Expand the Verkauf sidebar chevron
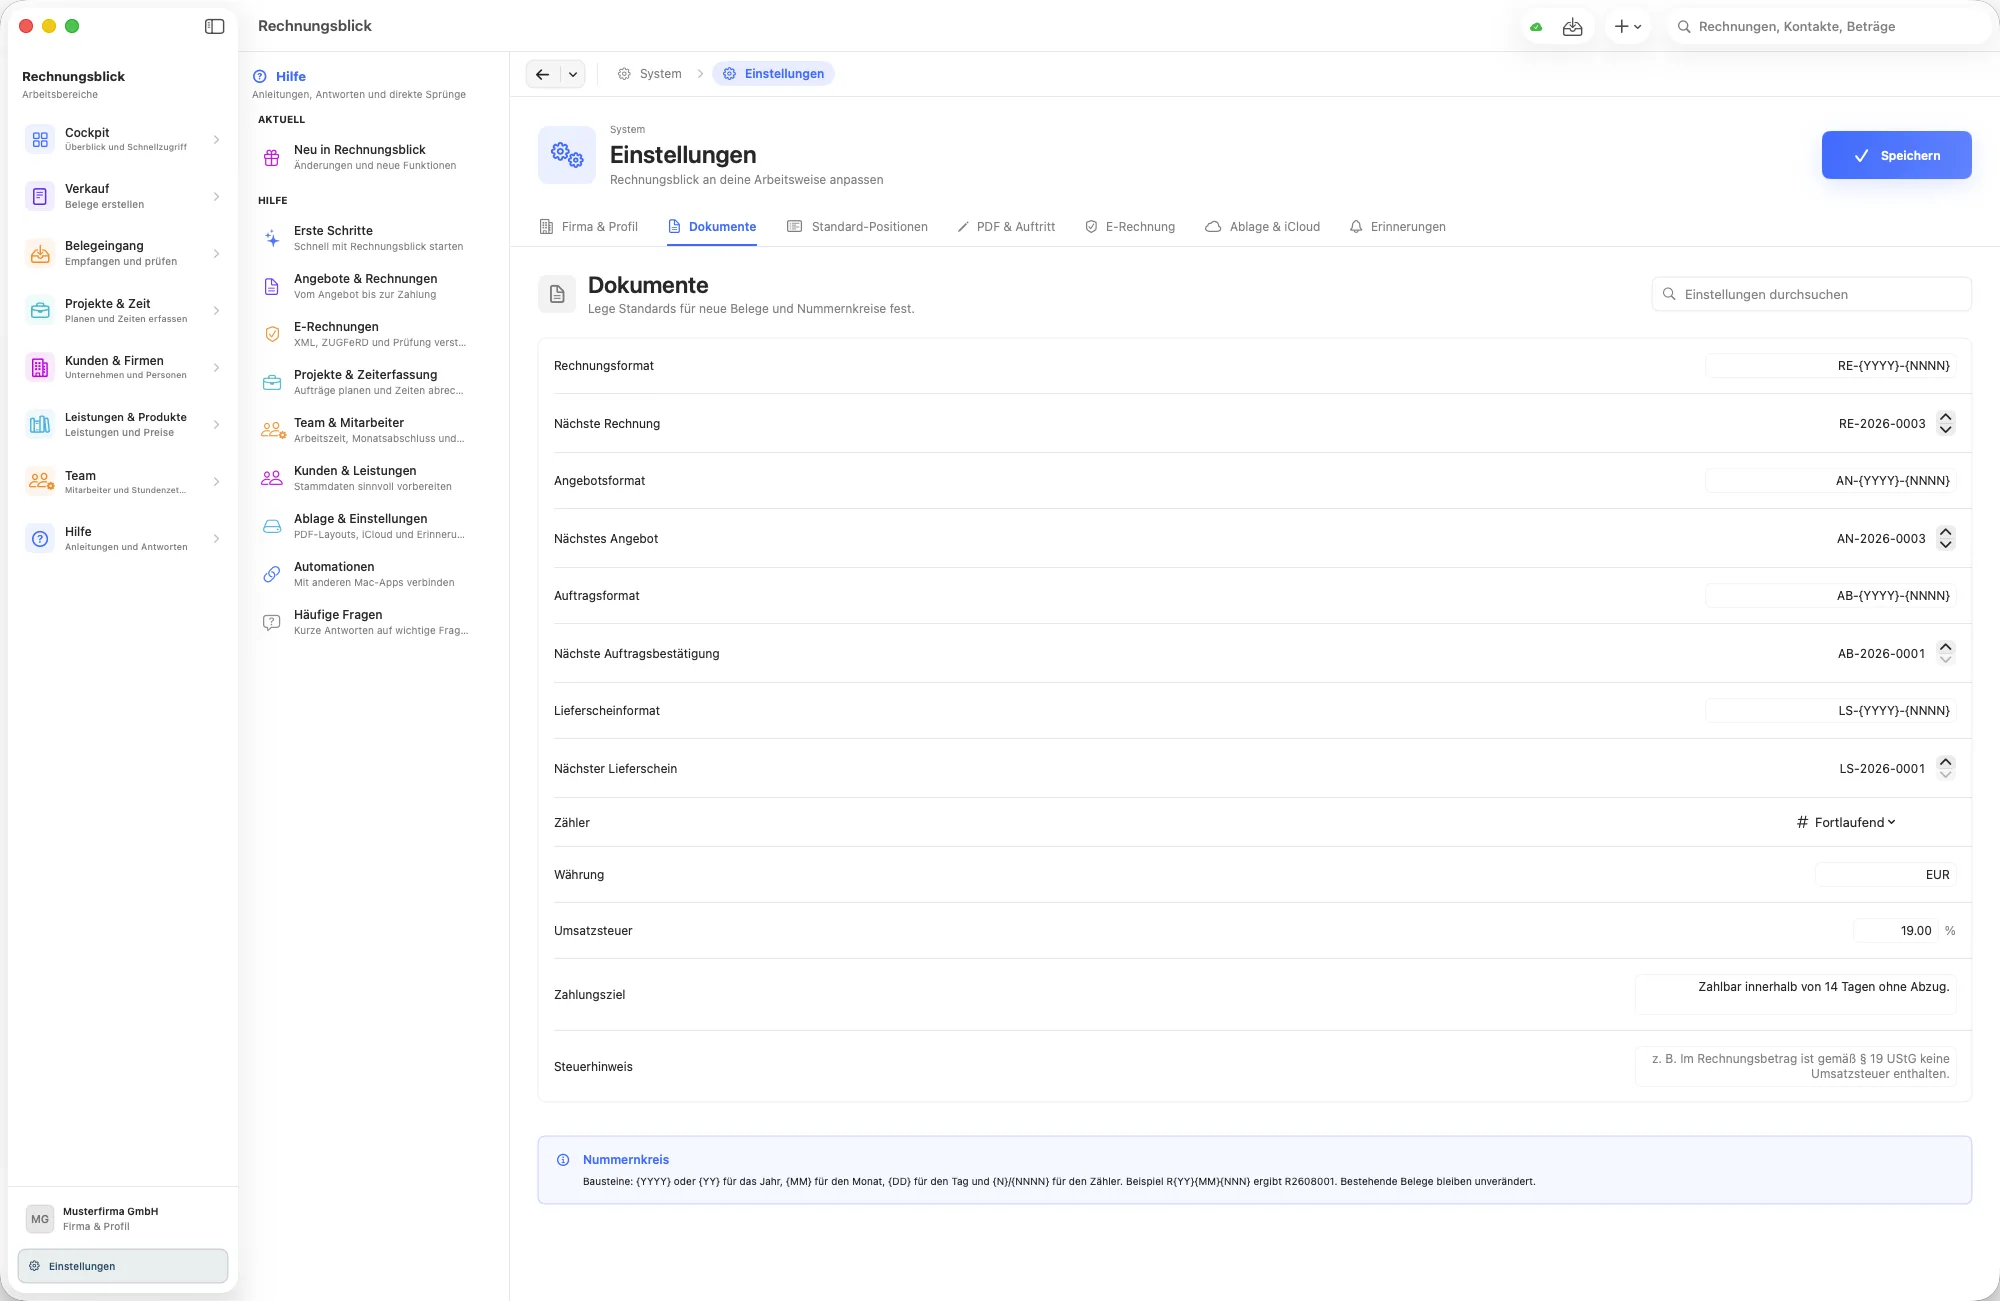 pos(216,197)
